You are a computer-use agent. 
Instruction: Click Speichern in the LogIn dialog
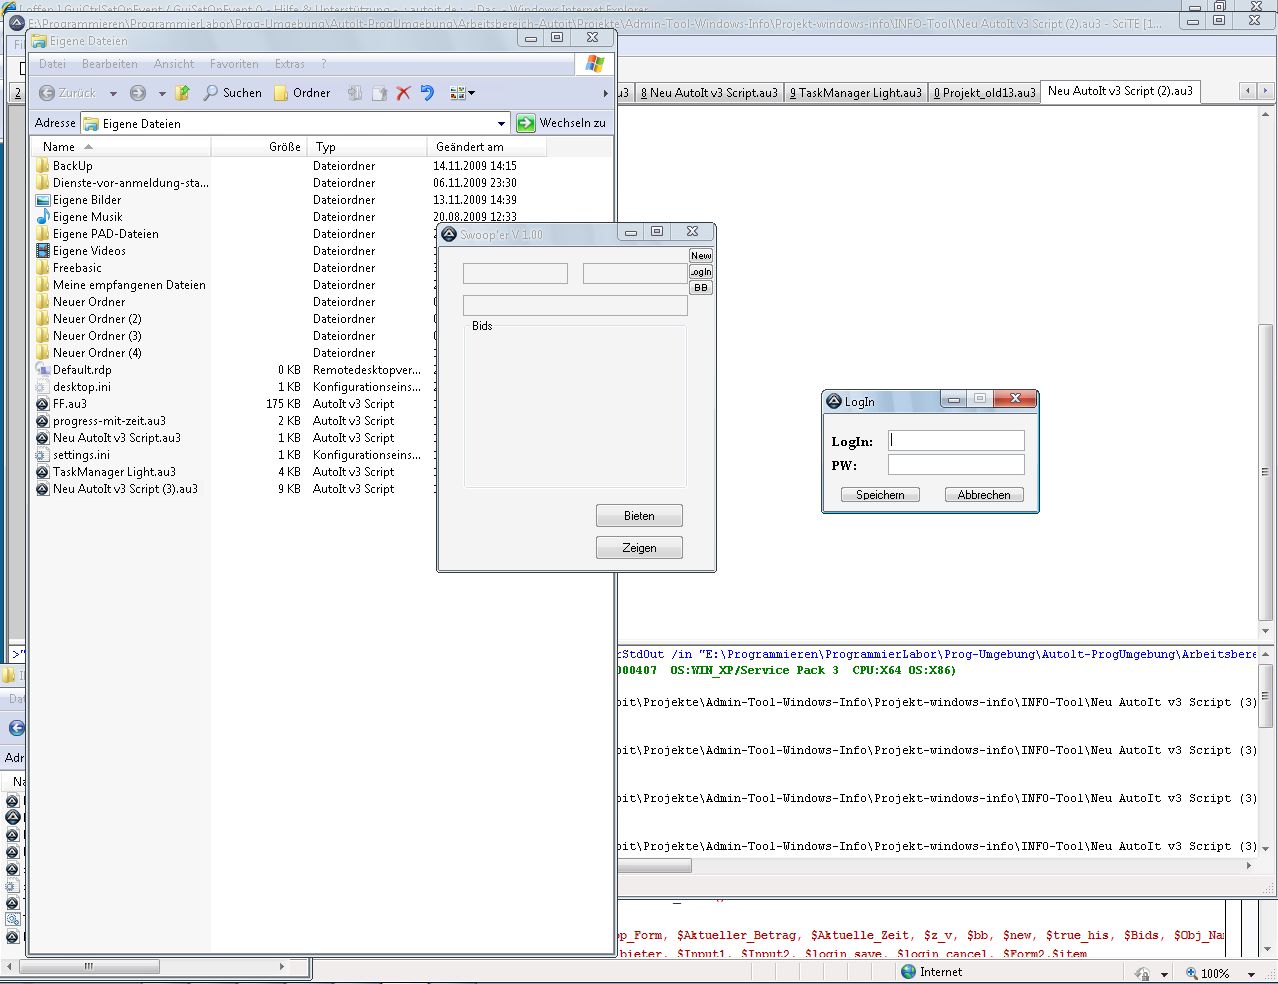point(880,495)
